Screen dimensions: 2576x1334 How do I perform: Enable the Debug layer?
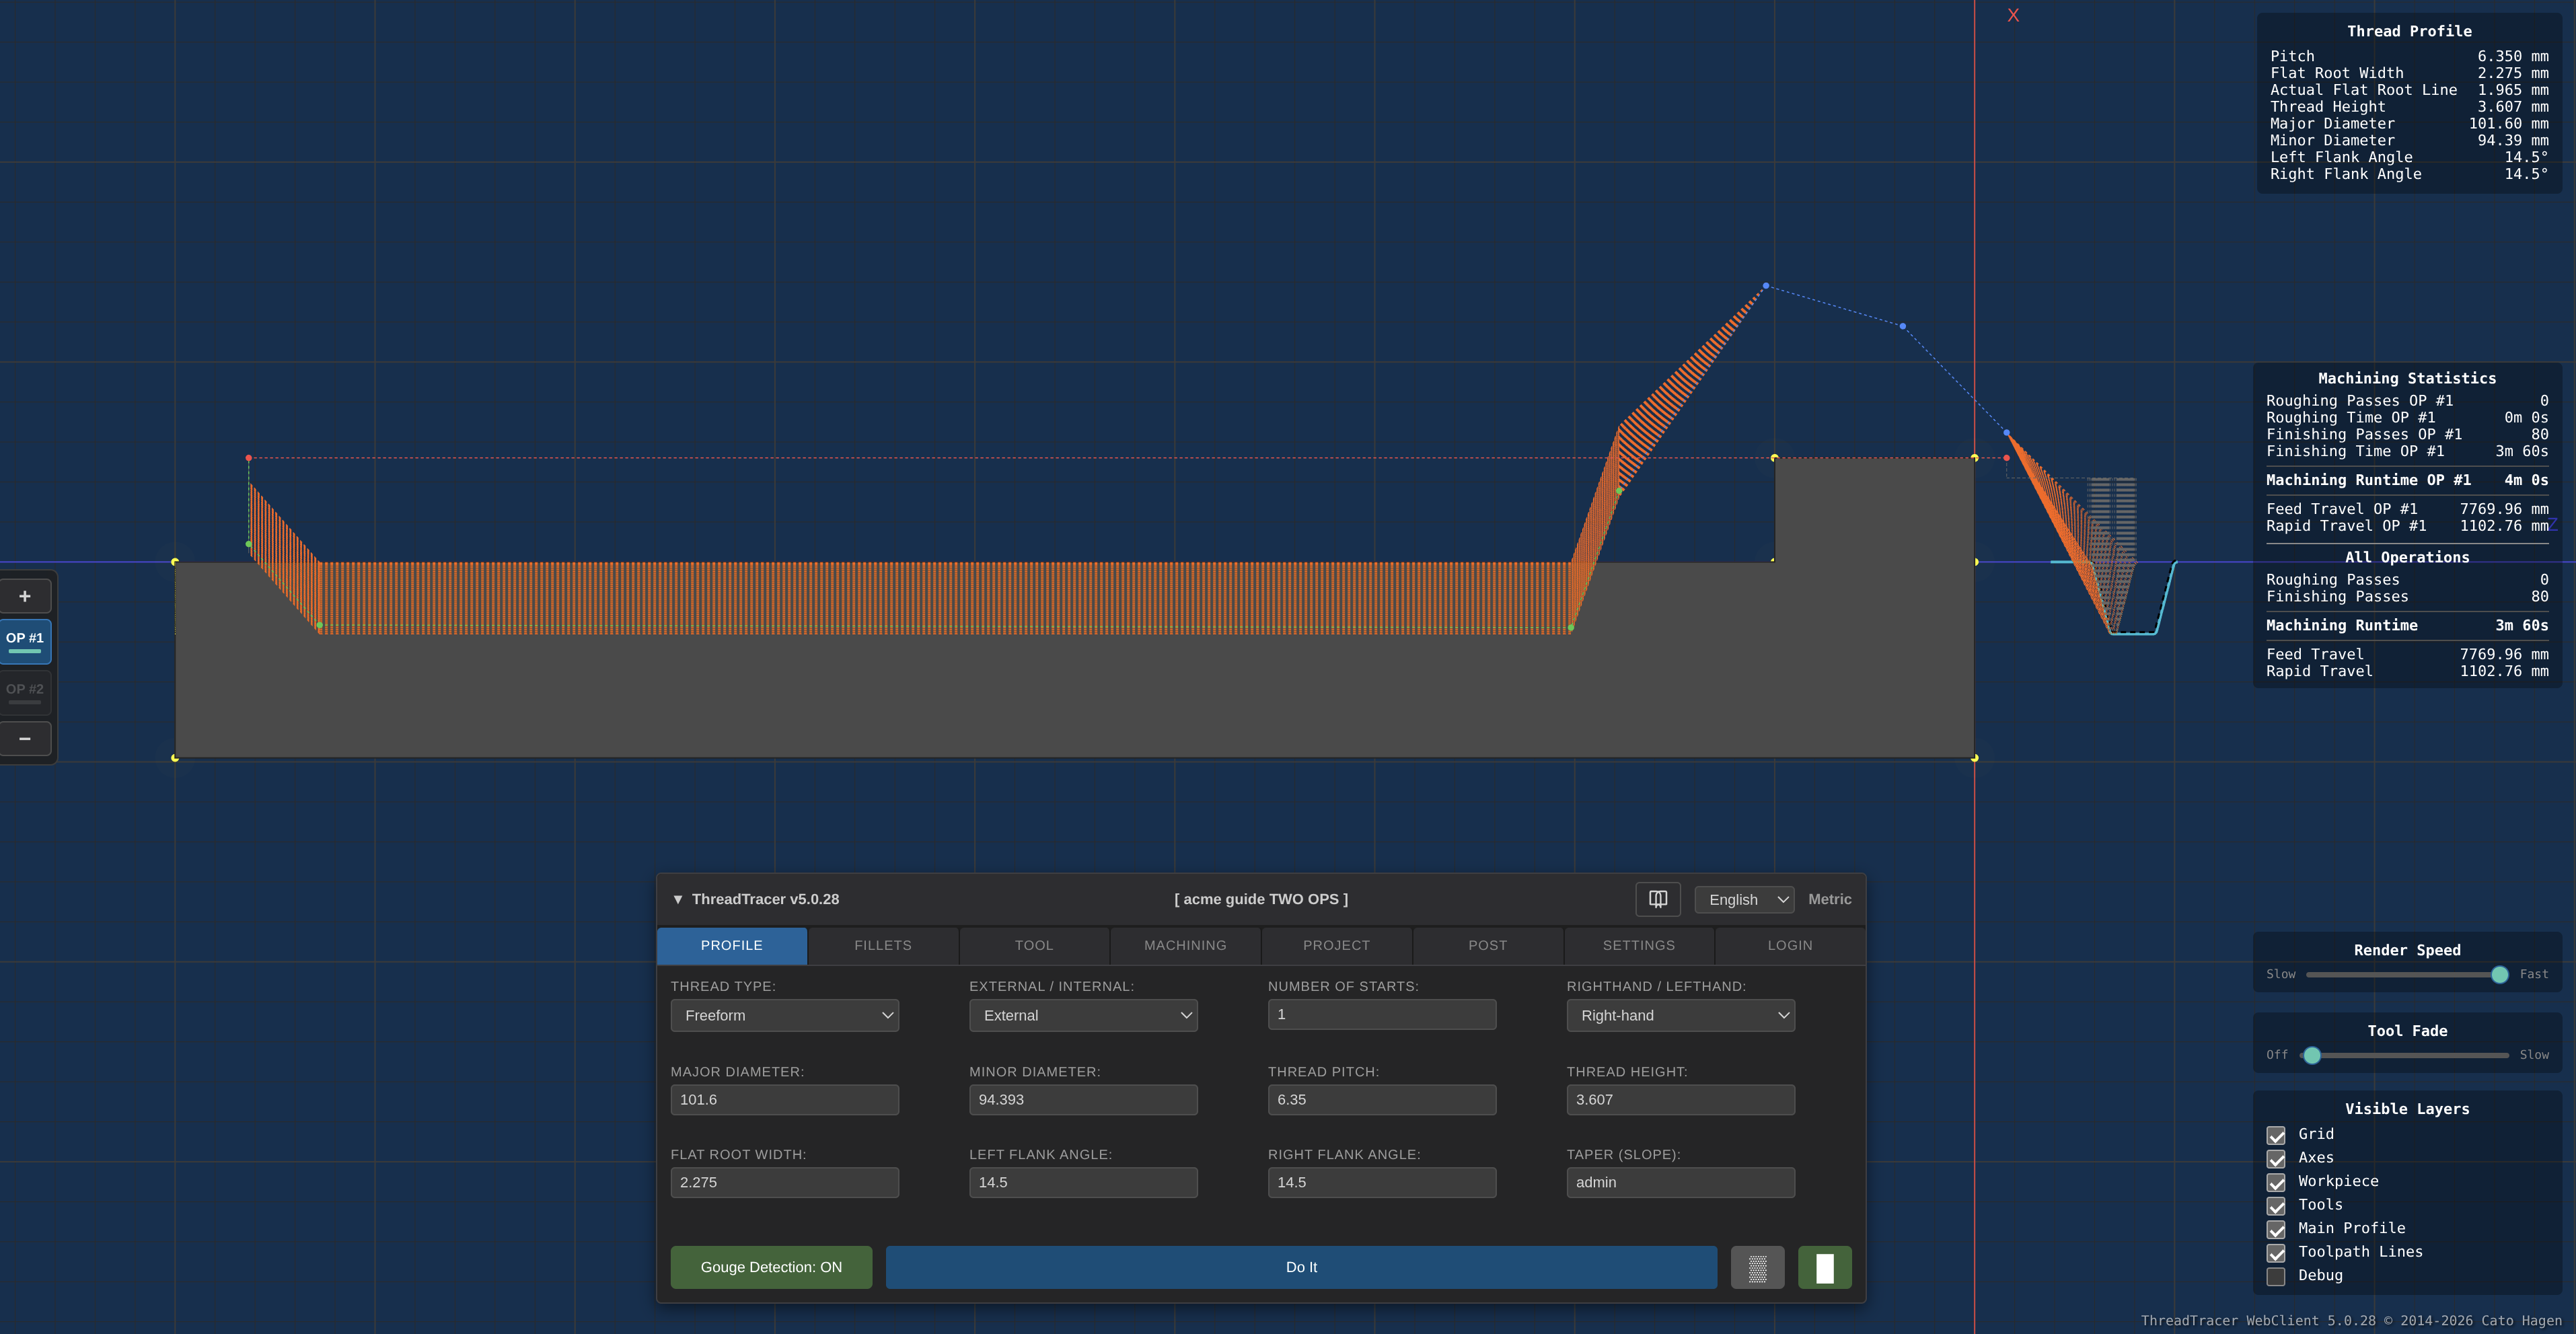click(x=2277, y=1276)
